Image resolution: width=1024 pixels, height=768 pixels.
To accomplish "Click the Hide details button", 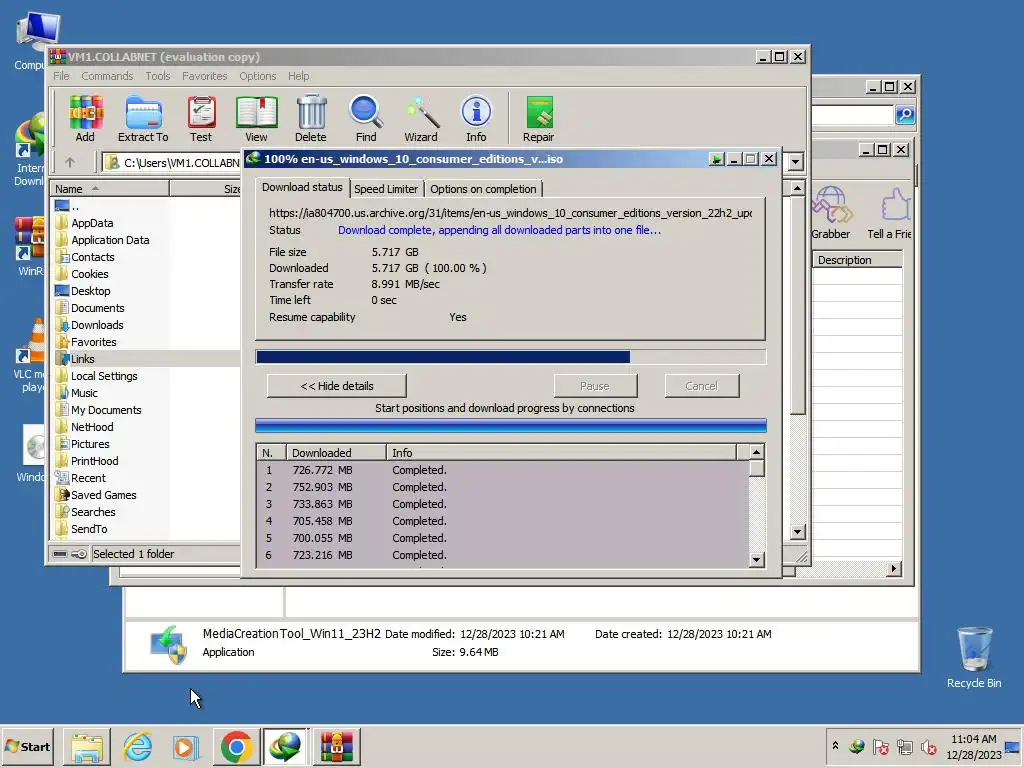I will [x=337, y=386].
